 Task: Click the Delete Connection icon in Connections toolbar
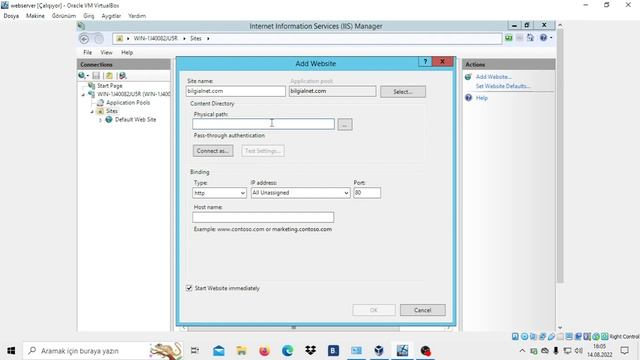(122, 76)
